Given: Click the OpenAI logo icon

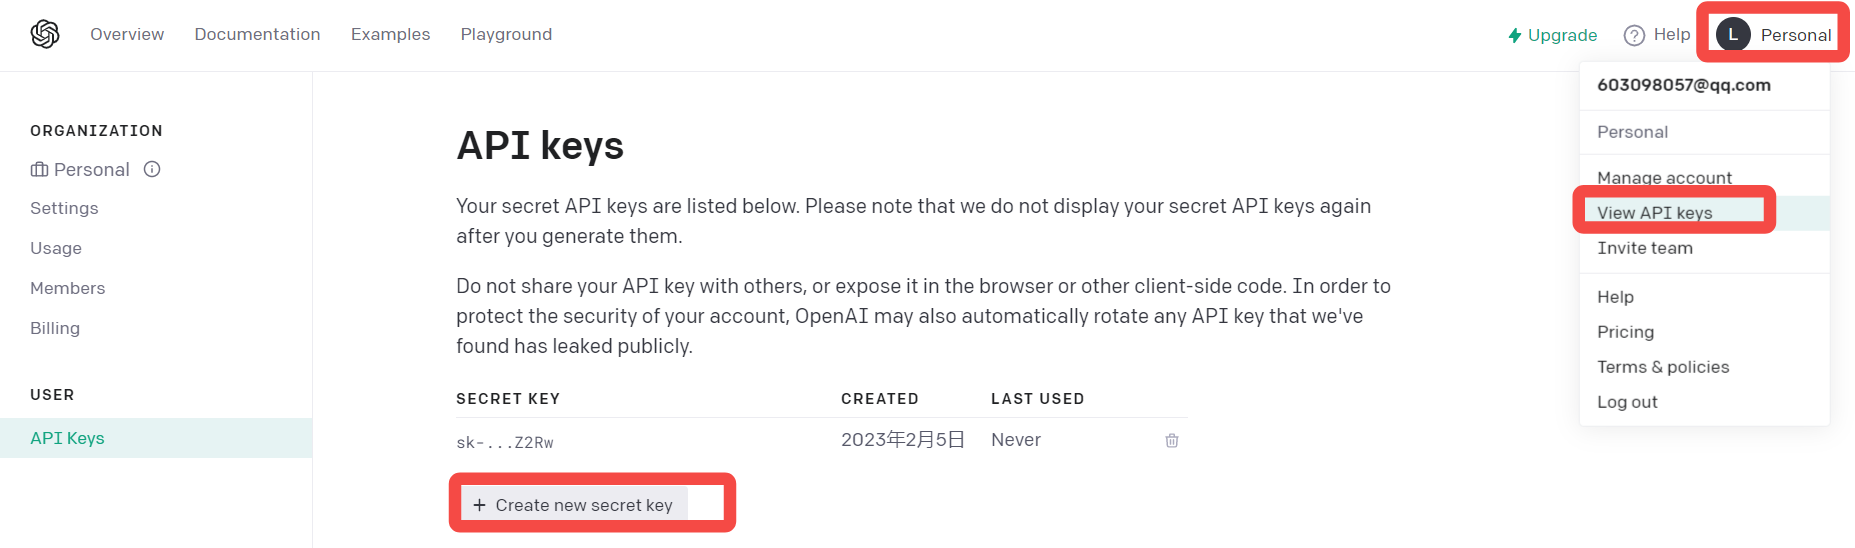Looking at the screenshot, I should pos(45,34).
